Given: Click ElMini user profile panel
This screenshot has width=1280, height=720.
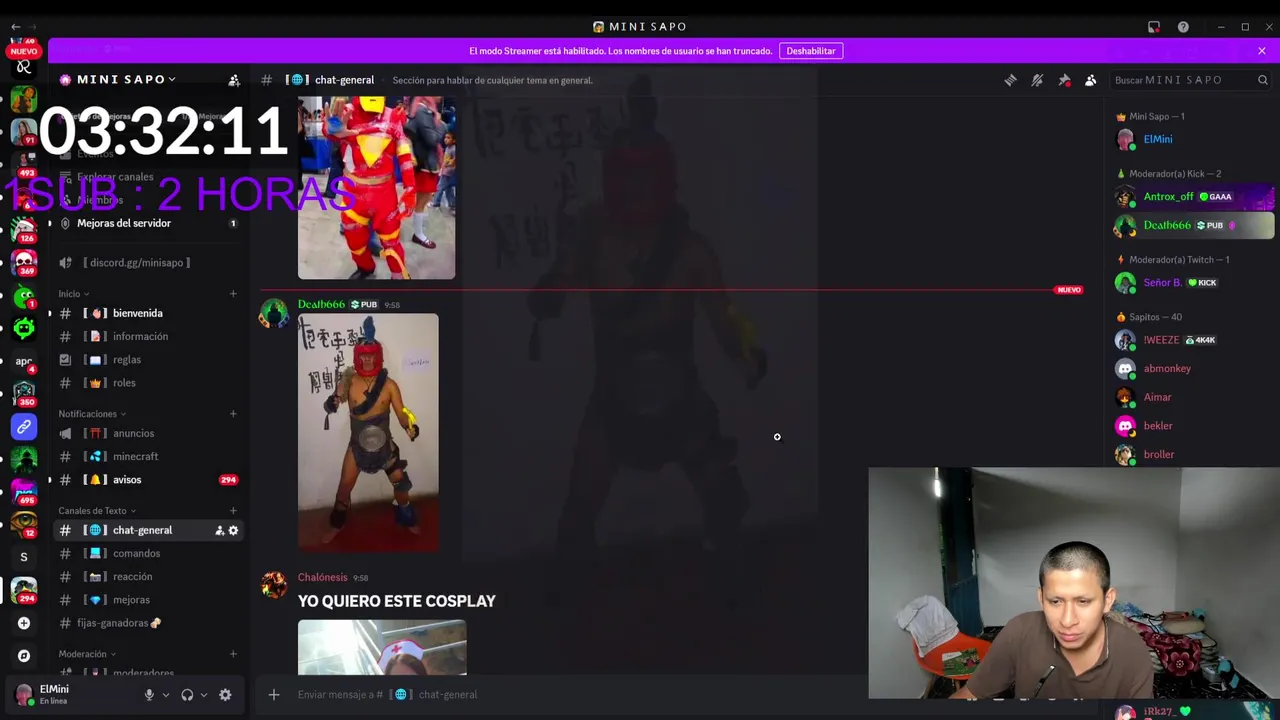Looking at the screenshot, I should pos(70,694).
